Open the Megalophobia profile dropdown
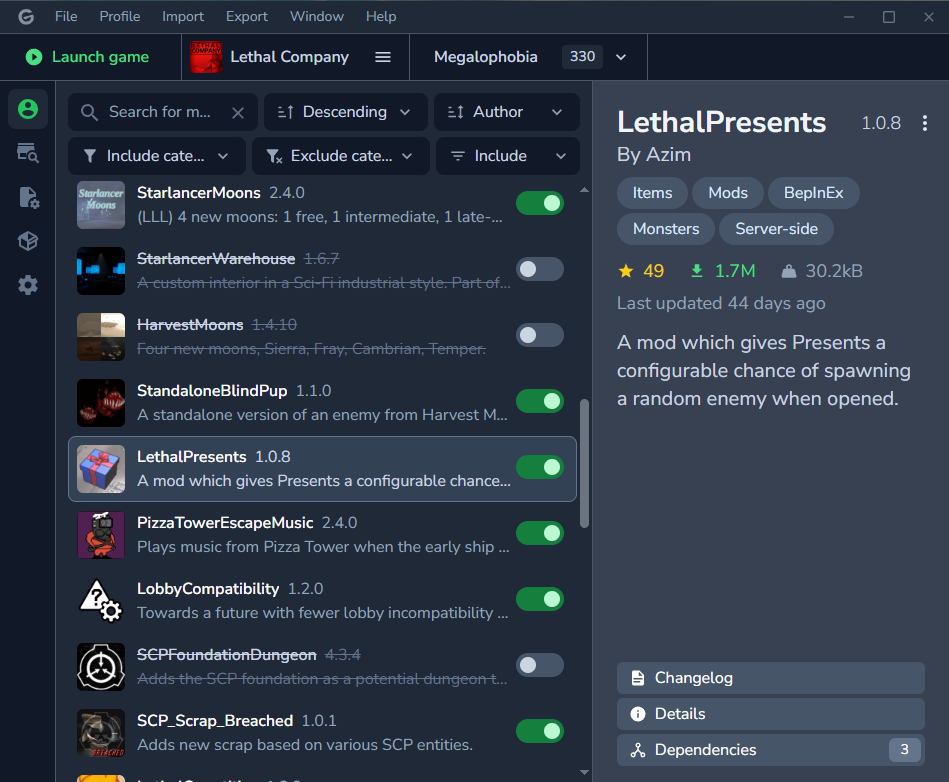This screenshot has height=782, width=949. tap(621, 57)
